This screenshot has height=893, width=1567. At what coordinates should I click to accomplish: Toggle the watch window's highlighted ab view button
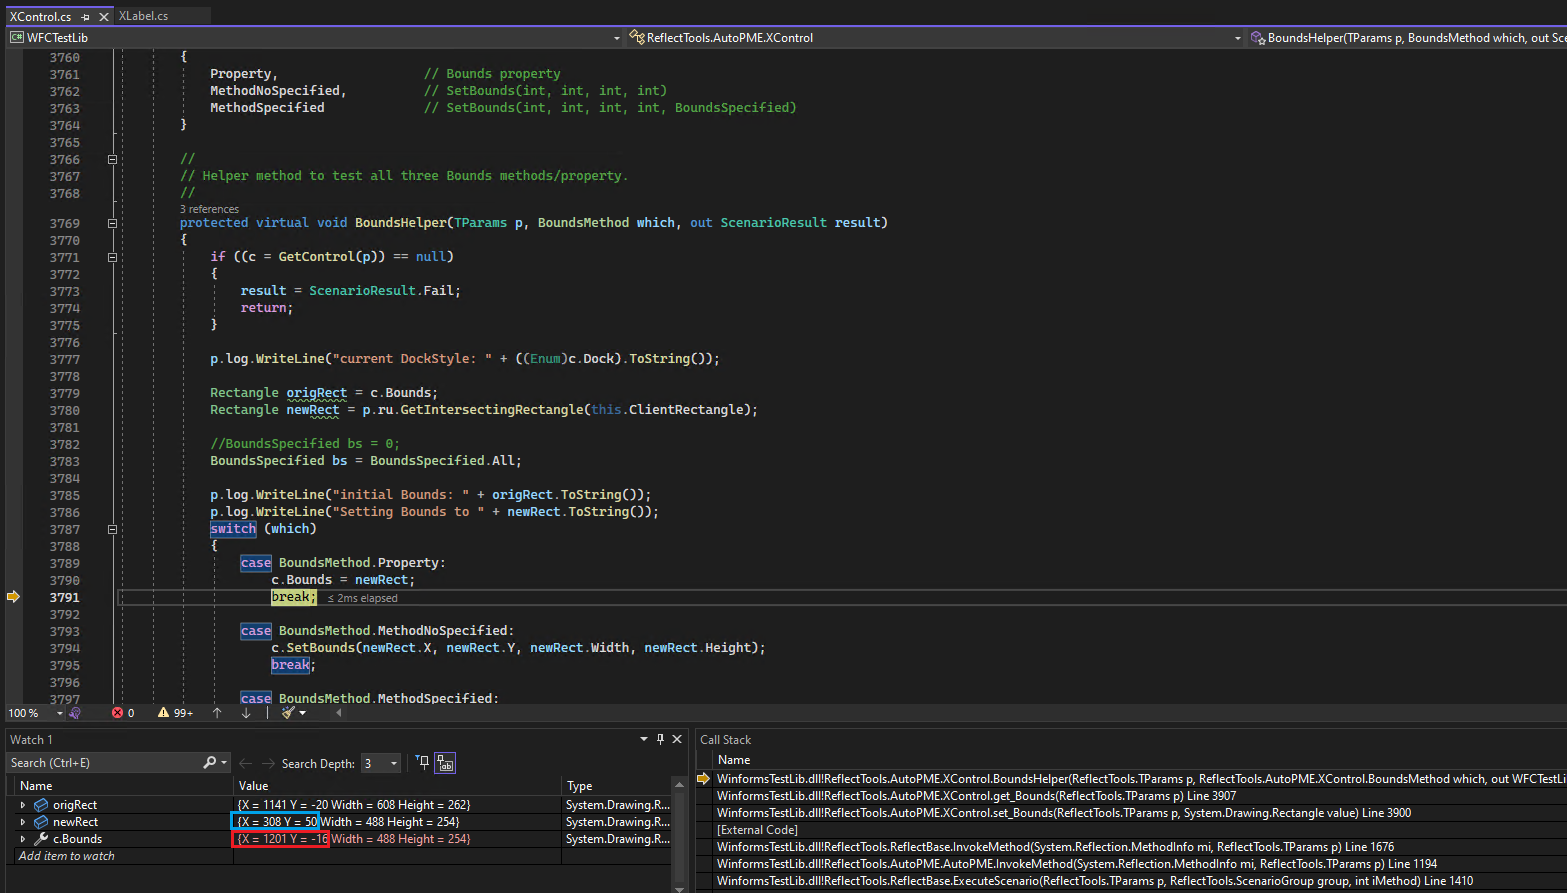click(445, 763)
